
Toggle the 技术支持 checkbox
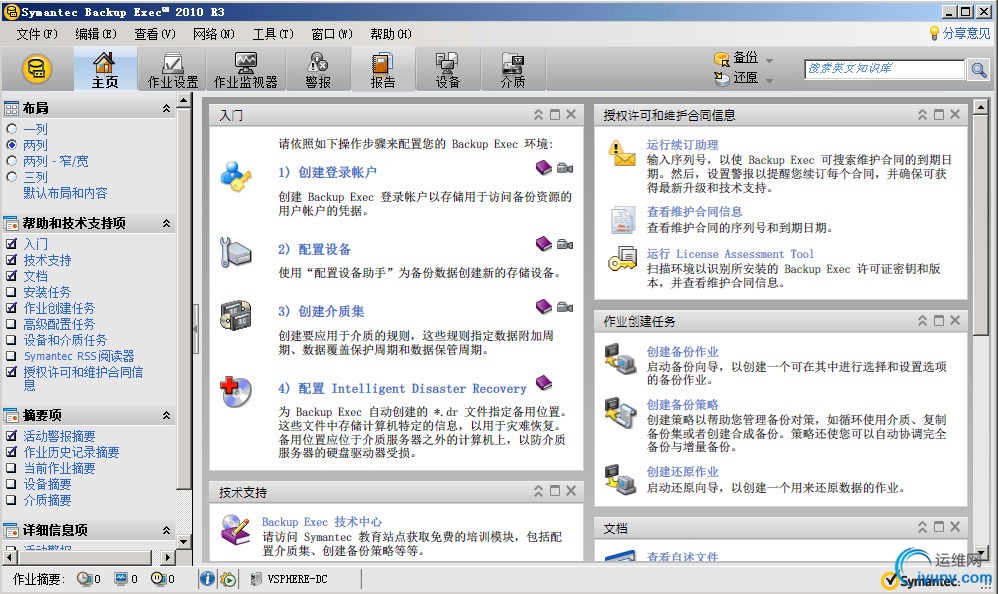pos(11,260)
